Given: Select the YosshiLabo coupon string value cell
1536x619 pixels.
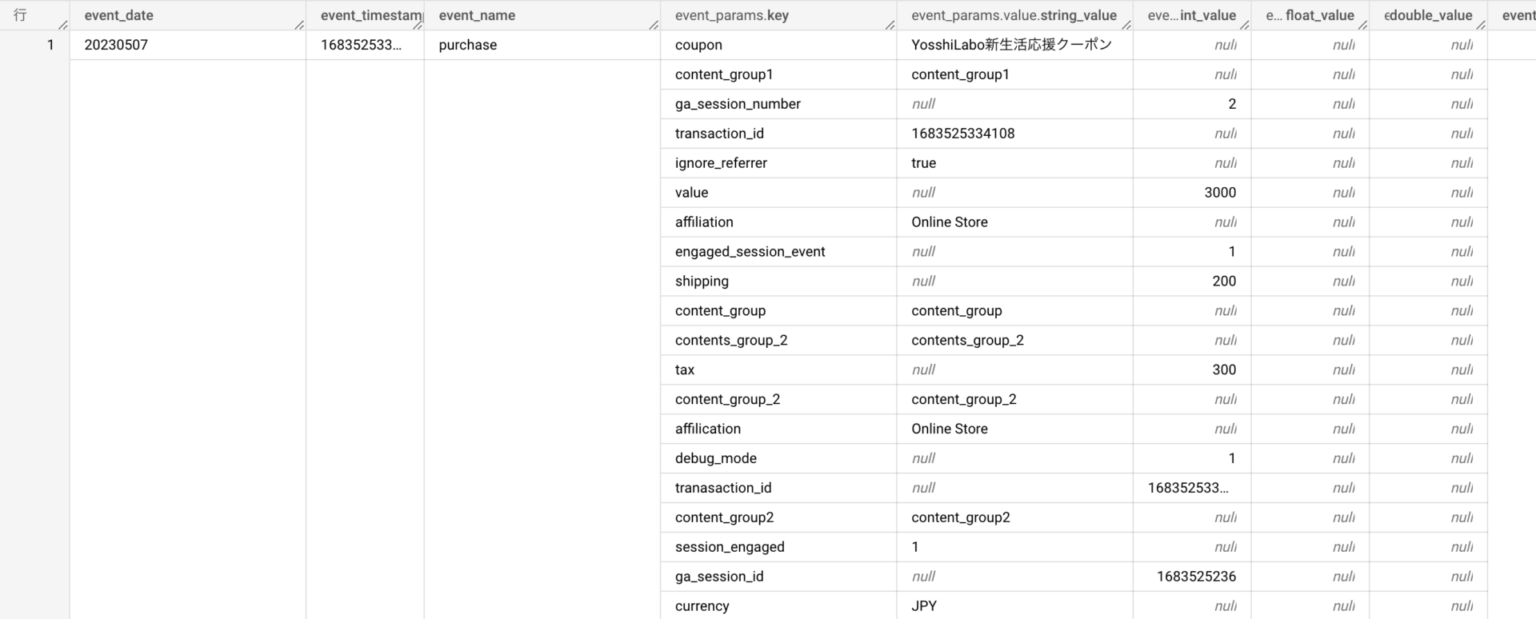Looking at the screenshot, I should click(1011, 45).
